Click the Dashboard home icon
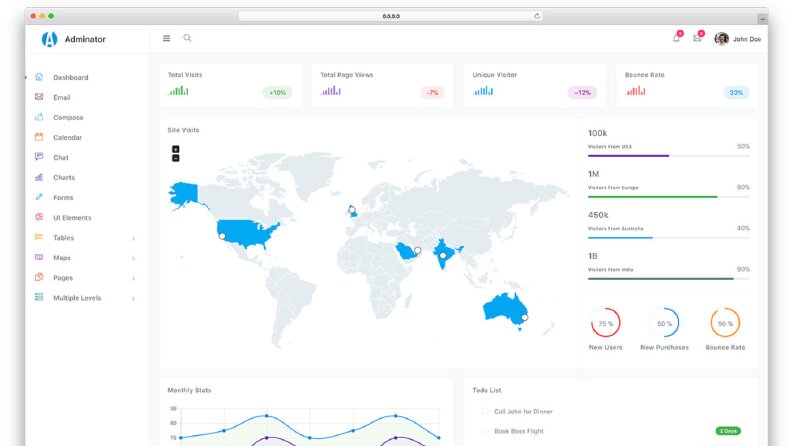Image resolution: width=793 pixels, height=446 pixels. (39, 77)
